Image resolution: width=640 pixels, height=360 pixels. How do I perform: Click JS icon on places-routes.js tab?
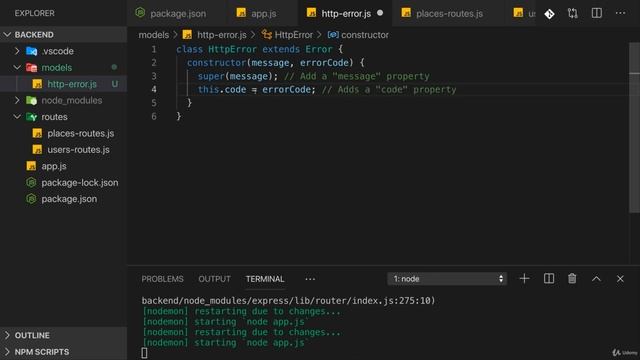point(406,13)
